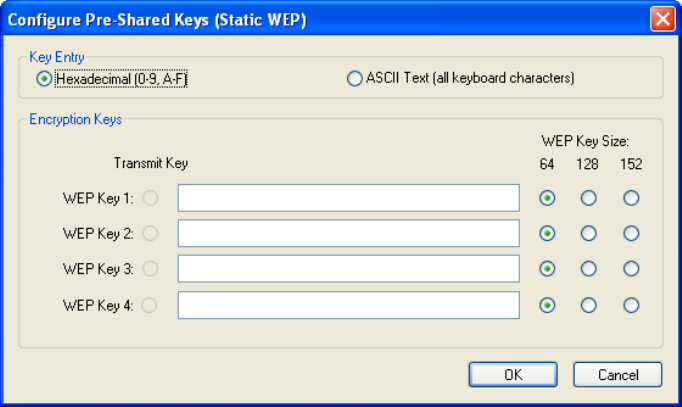Click the WEP Key 1 text field
682x407 pixels.
[x=349, y=198]
